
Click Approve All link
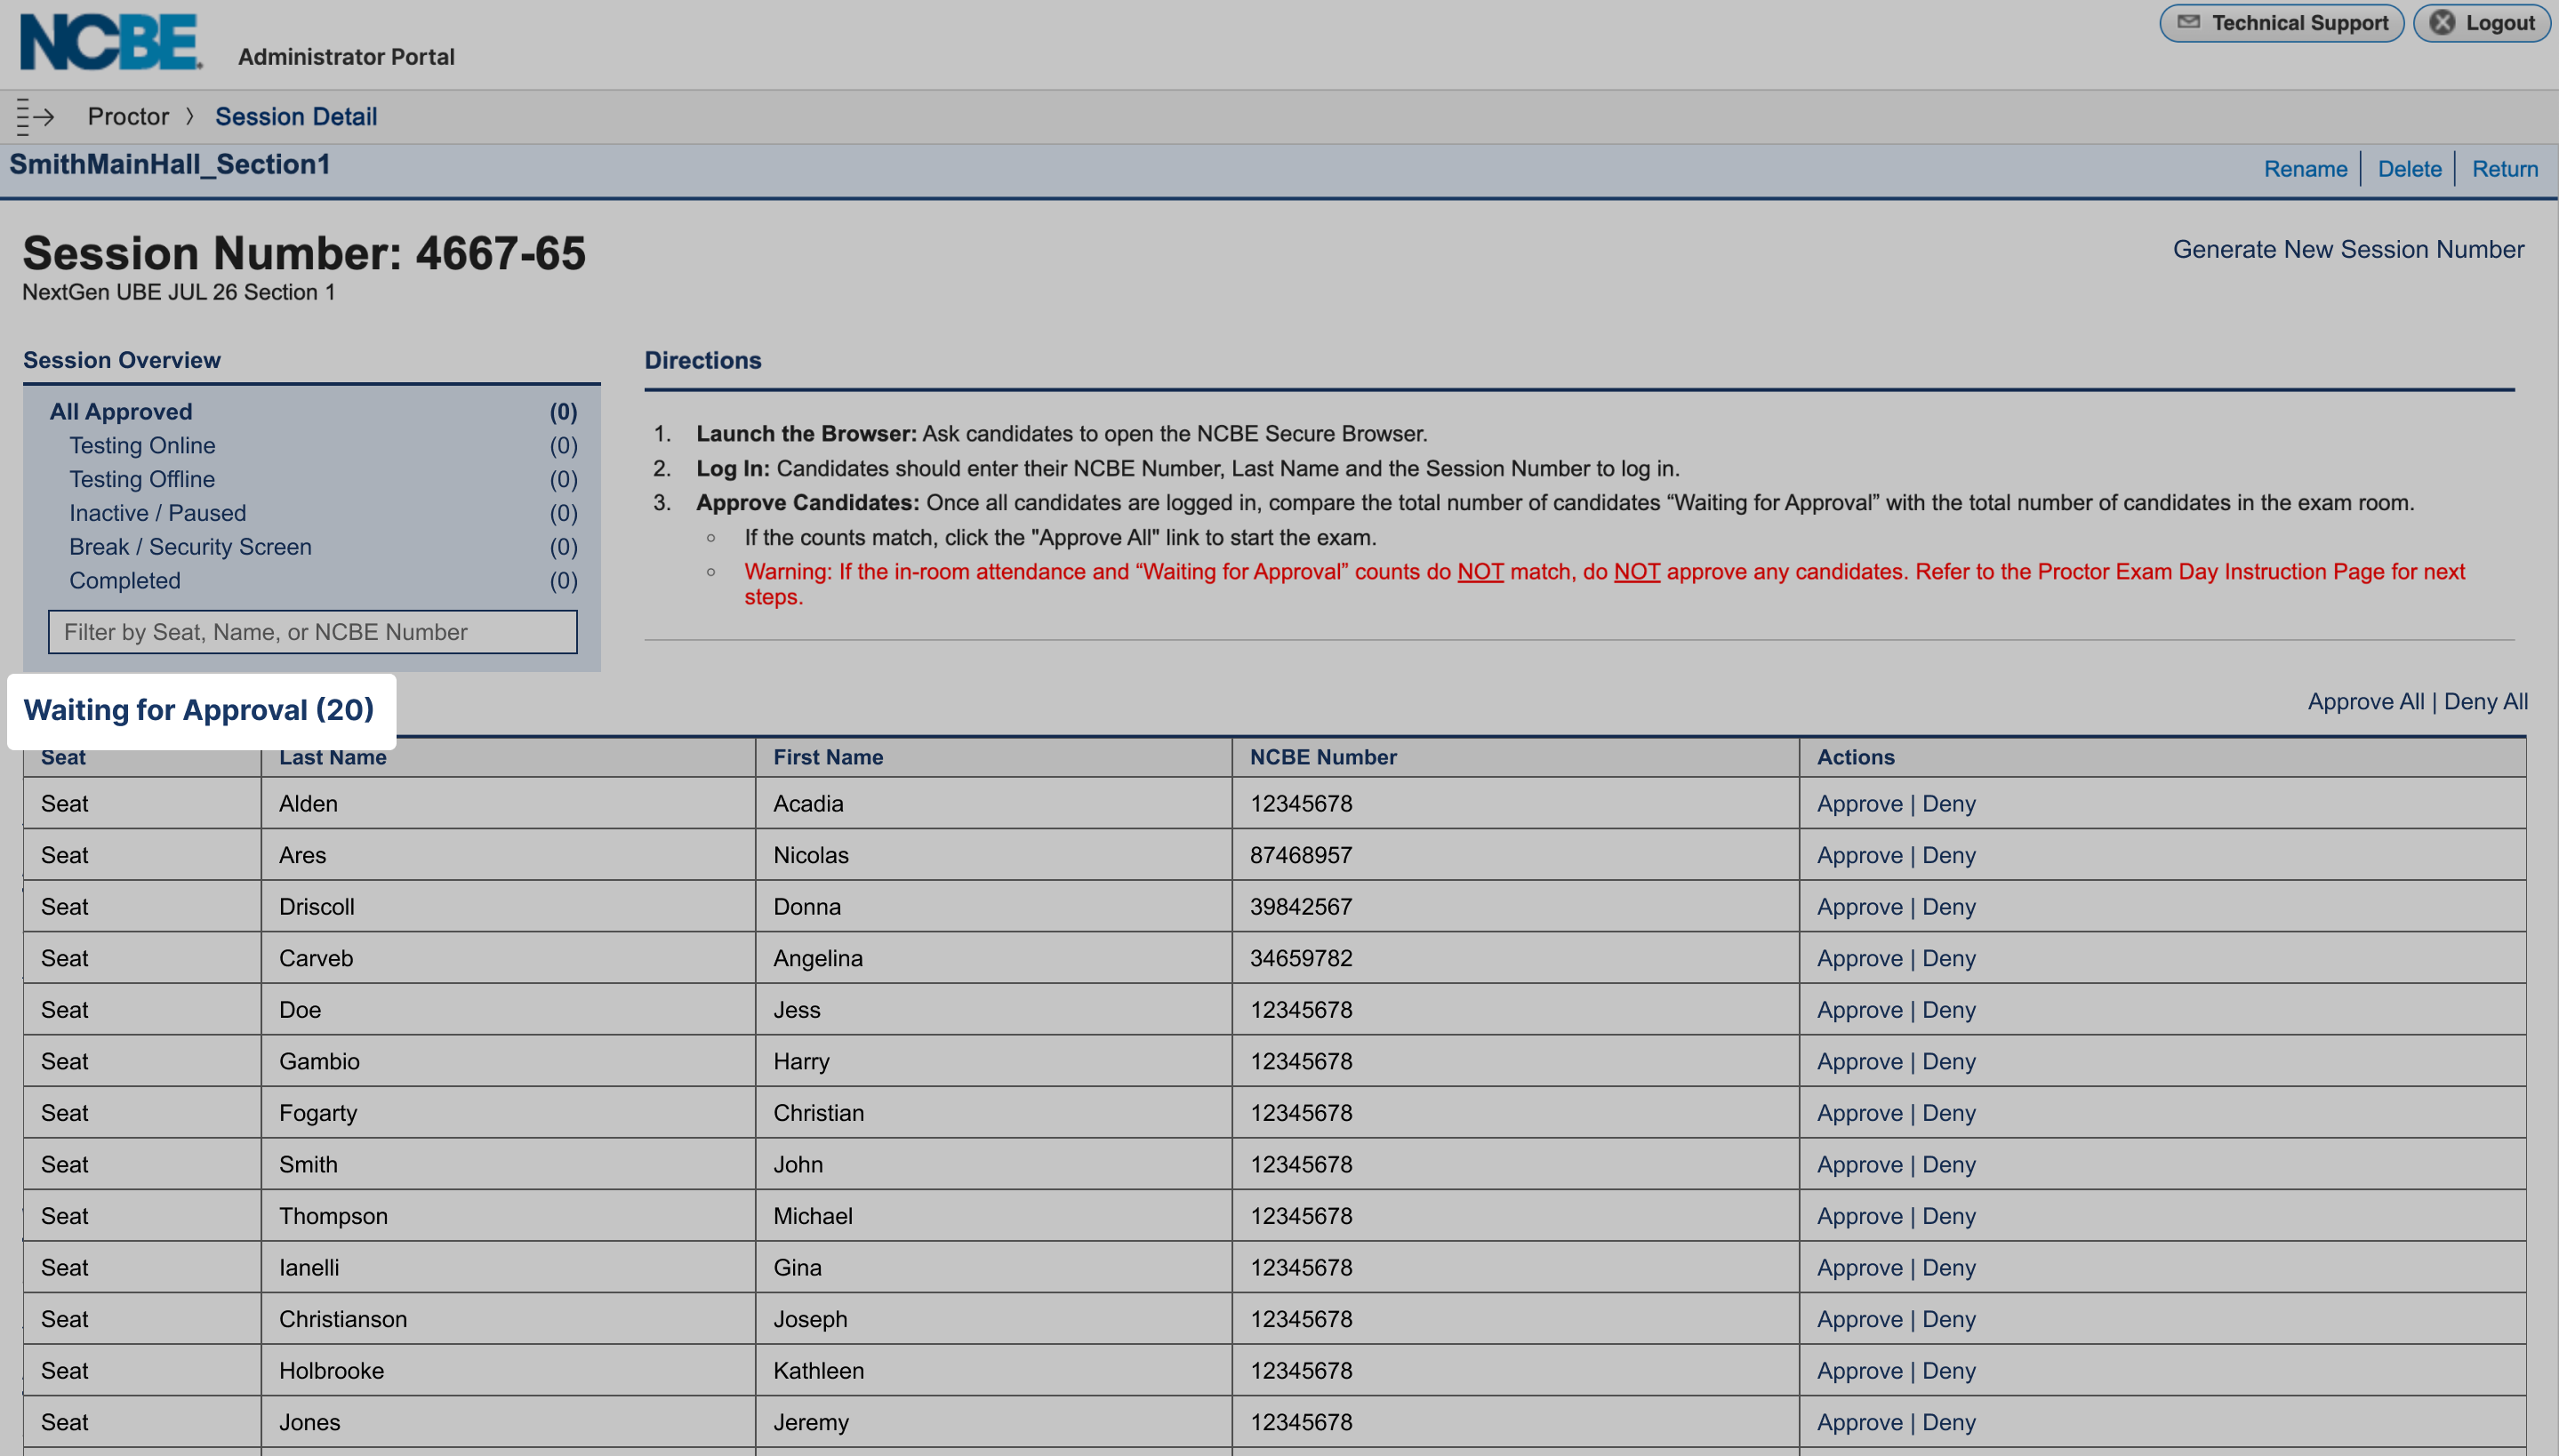2366,702
